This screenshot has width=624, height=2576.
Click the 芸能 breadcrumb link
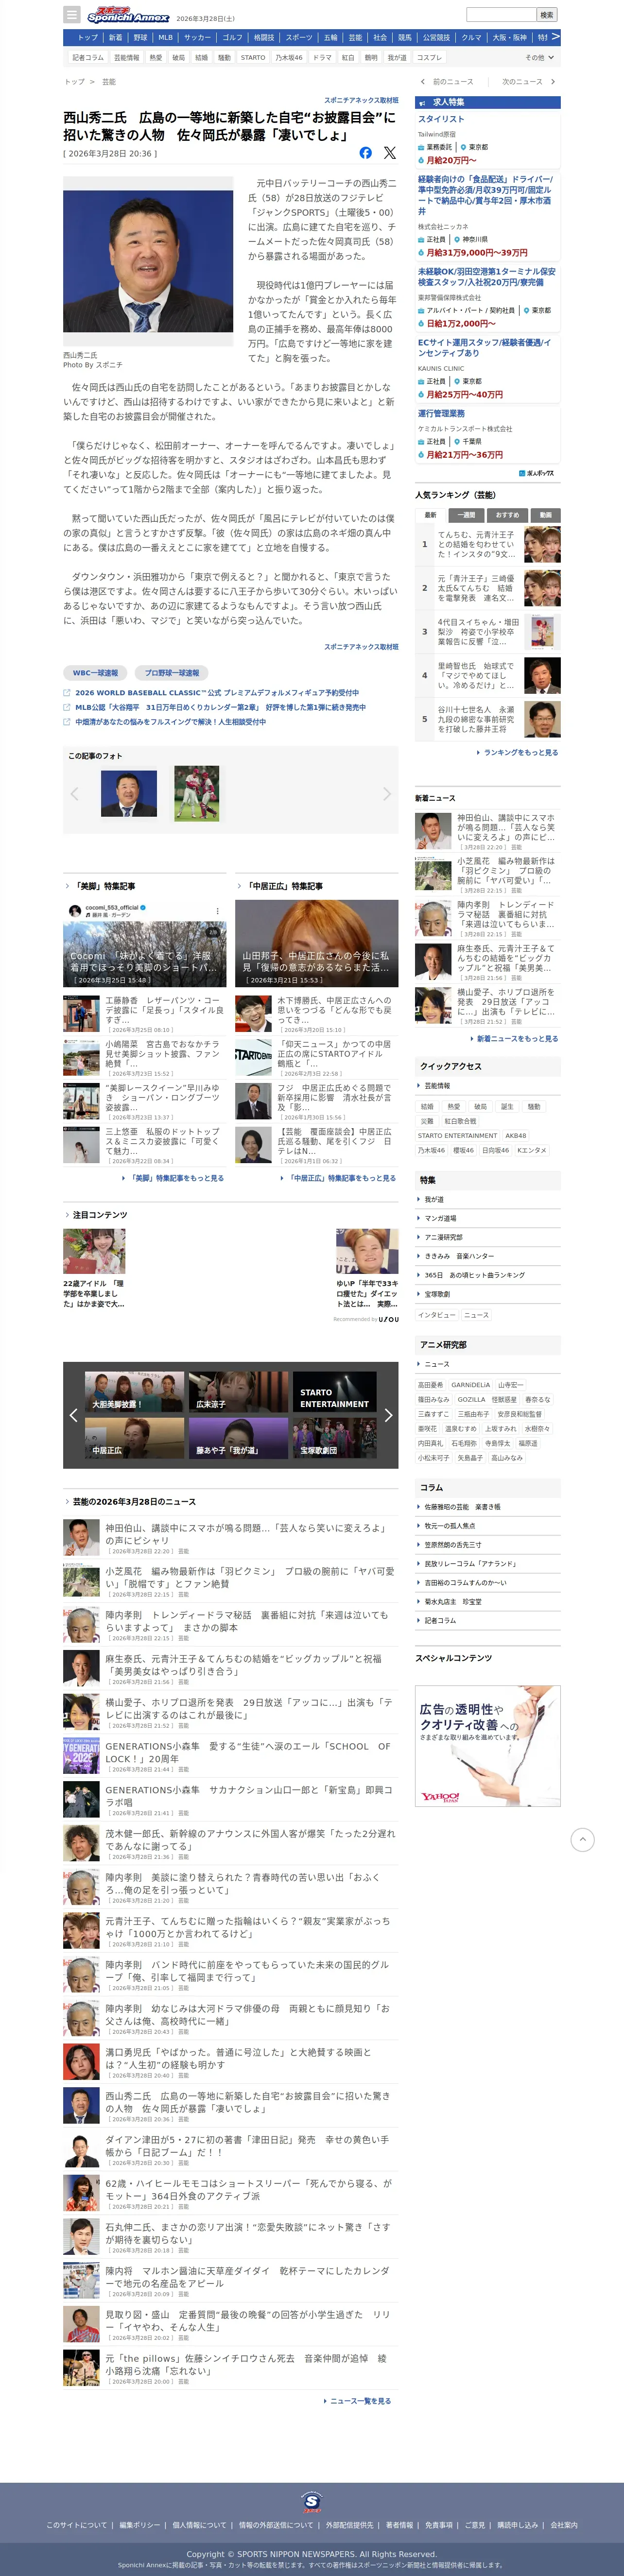click(x=109, y=82)
